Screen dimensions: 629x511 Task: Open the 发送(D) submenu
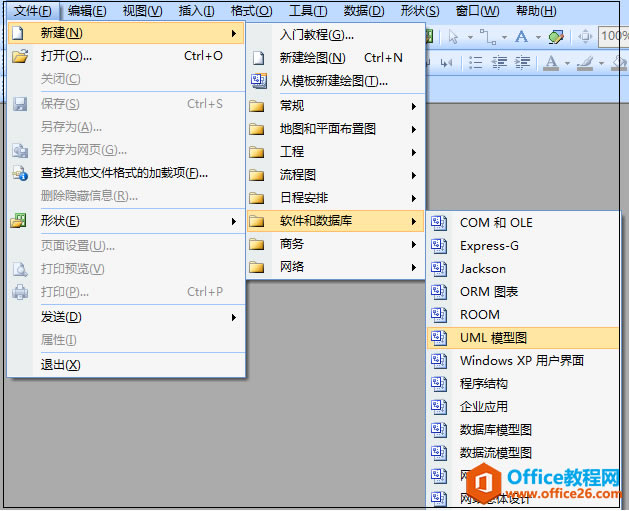[x=126, y=317]
